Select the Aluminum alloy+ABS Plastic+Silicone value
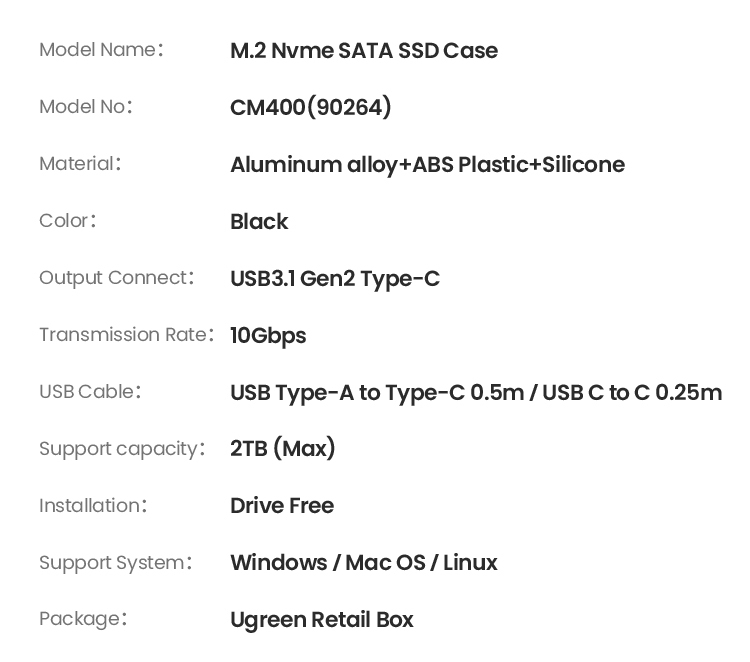 pyautogui.click(x=427, y=165)
